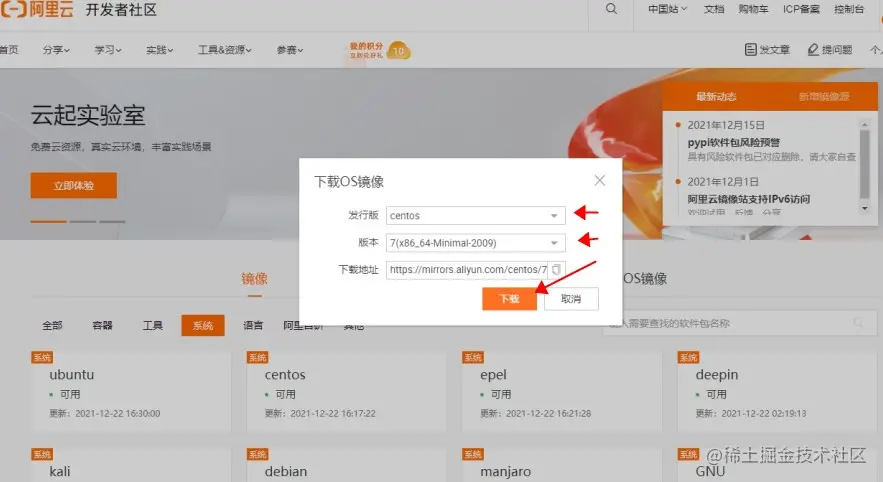The height and width of the screenshot is (482, 883).
Task: Expand the 学习 menu
Action: click(108, 50)
